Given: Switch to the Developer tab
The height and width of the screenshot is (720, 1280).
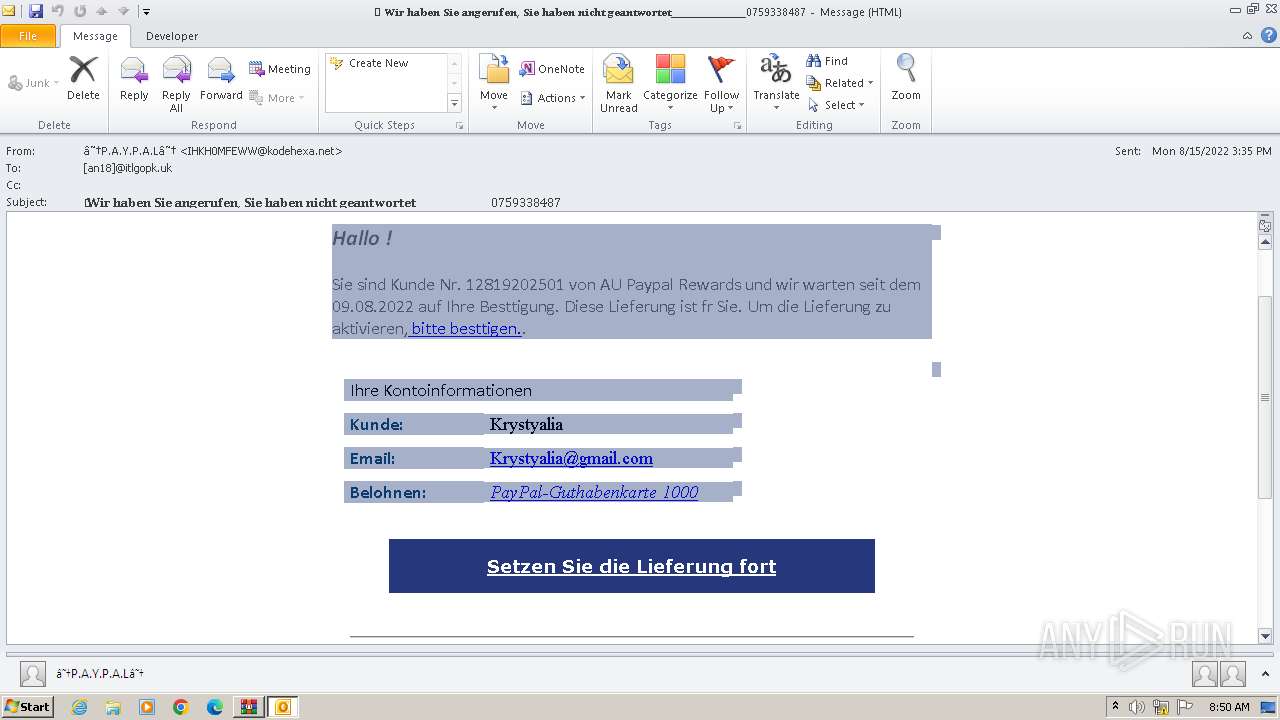Looking at the screenshot, I should pos(172,36).
